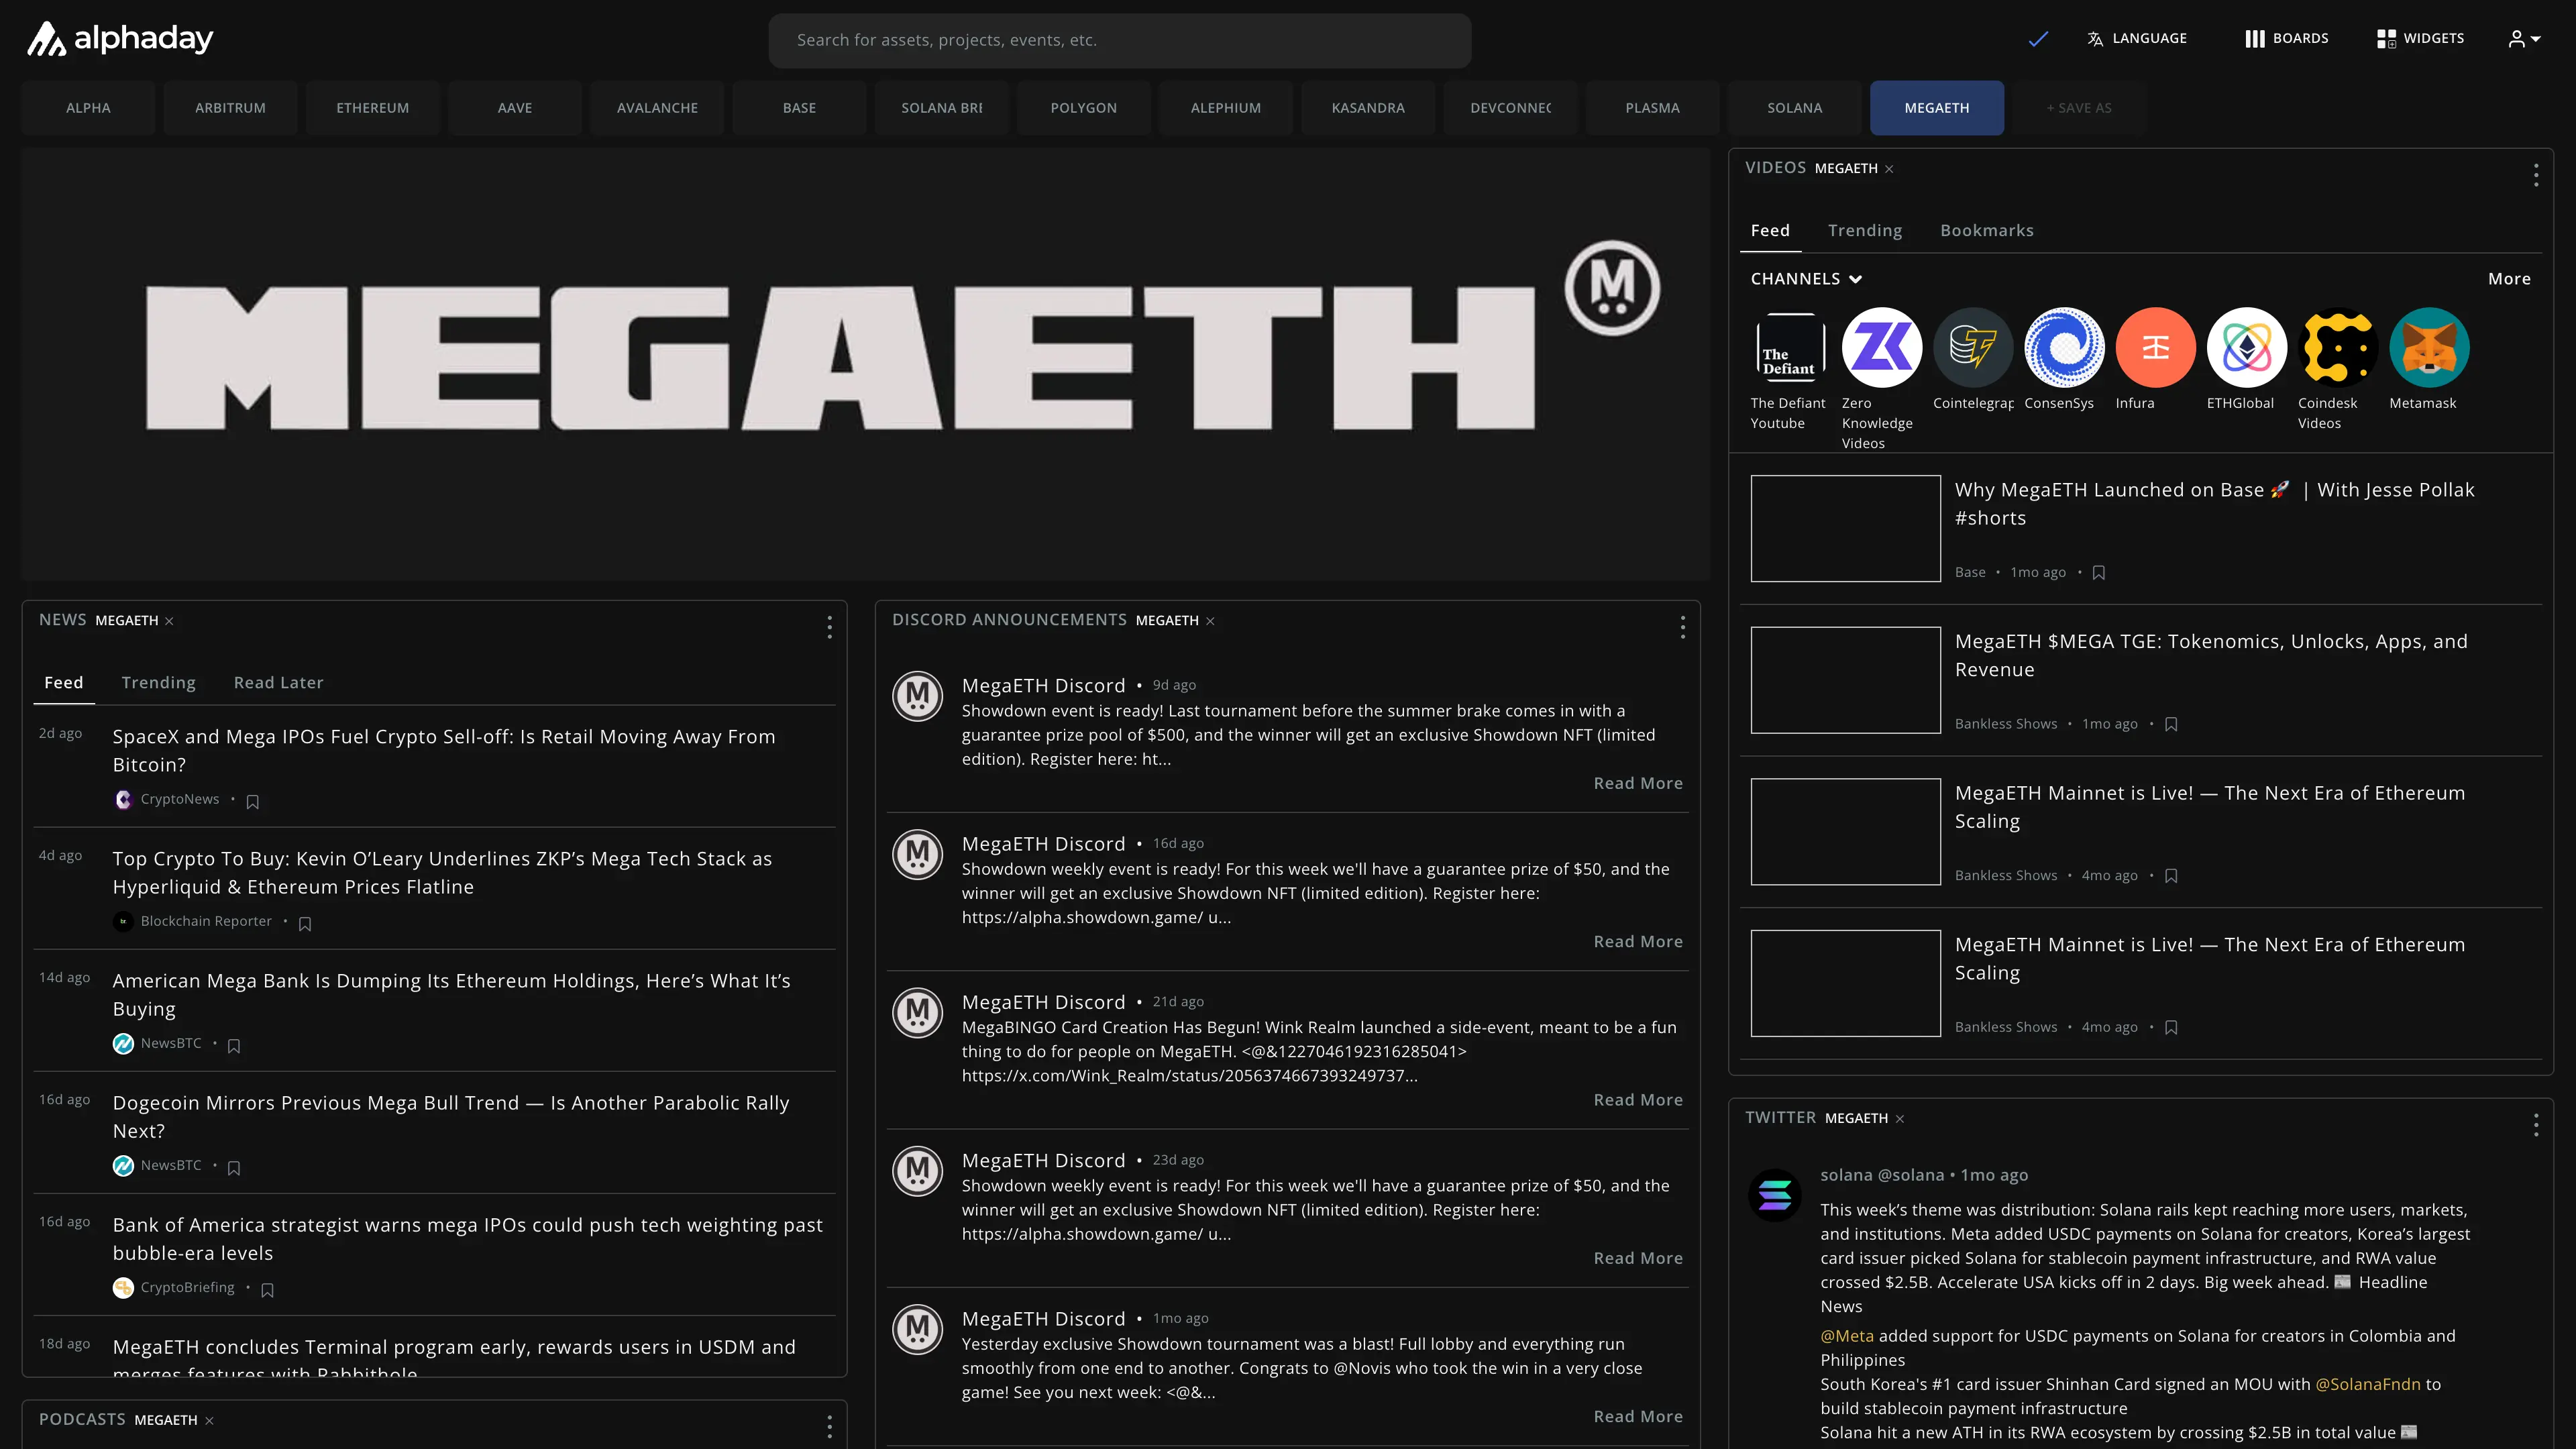Expand Read More on 21d ago MegaBINGO post
The image size is (2576, 1449).
point(1637,1100)
